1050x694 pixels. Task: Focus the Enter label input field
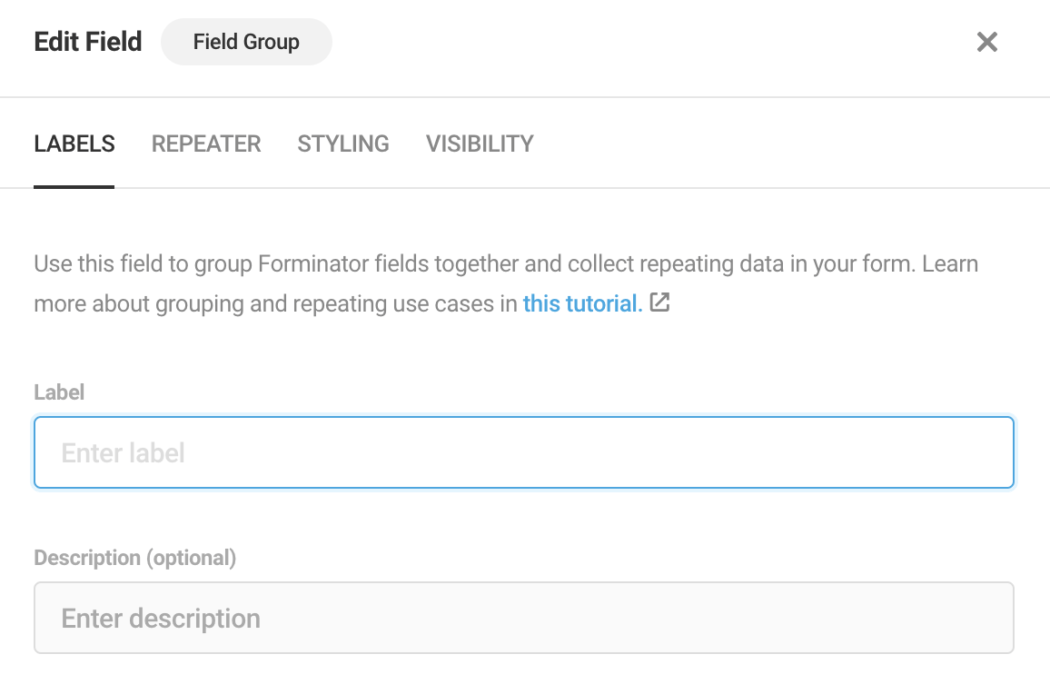tap(524, 453)
